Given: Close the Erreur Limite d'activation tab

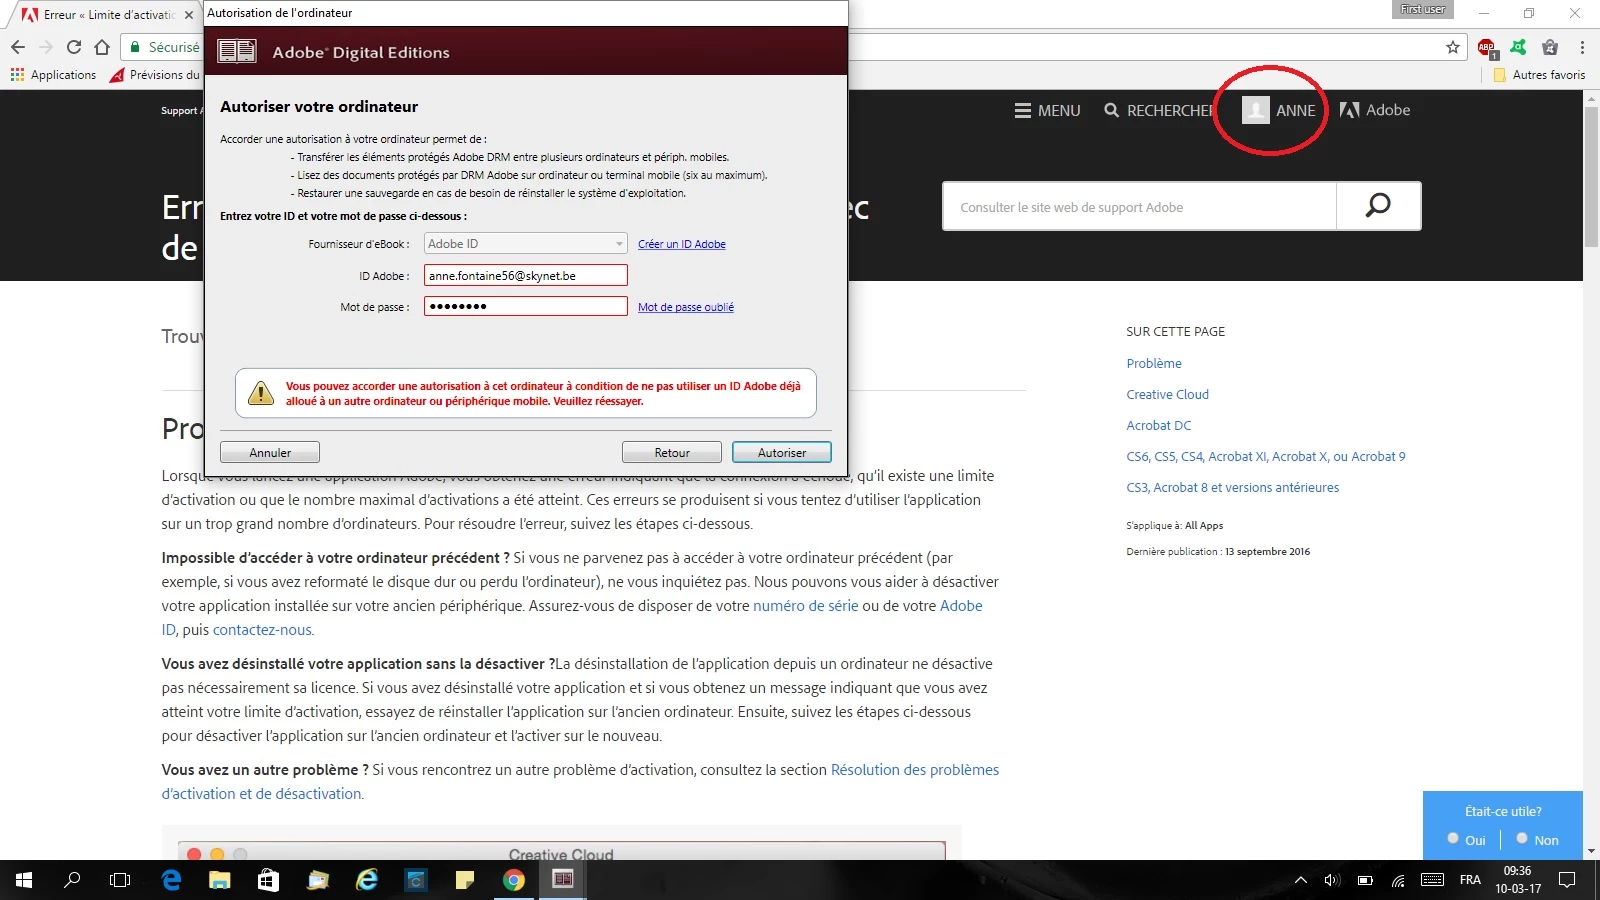Looking at the screenshot, I should point(189,15).
